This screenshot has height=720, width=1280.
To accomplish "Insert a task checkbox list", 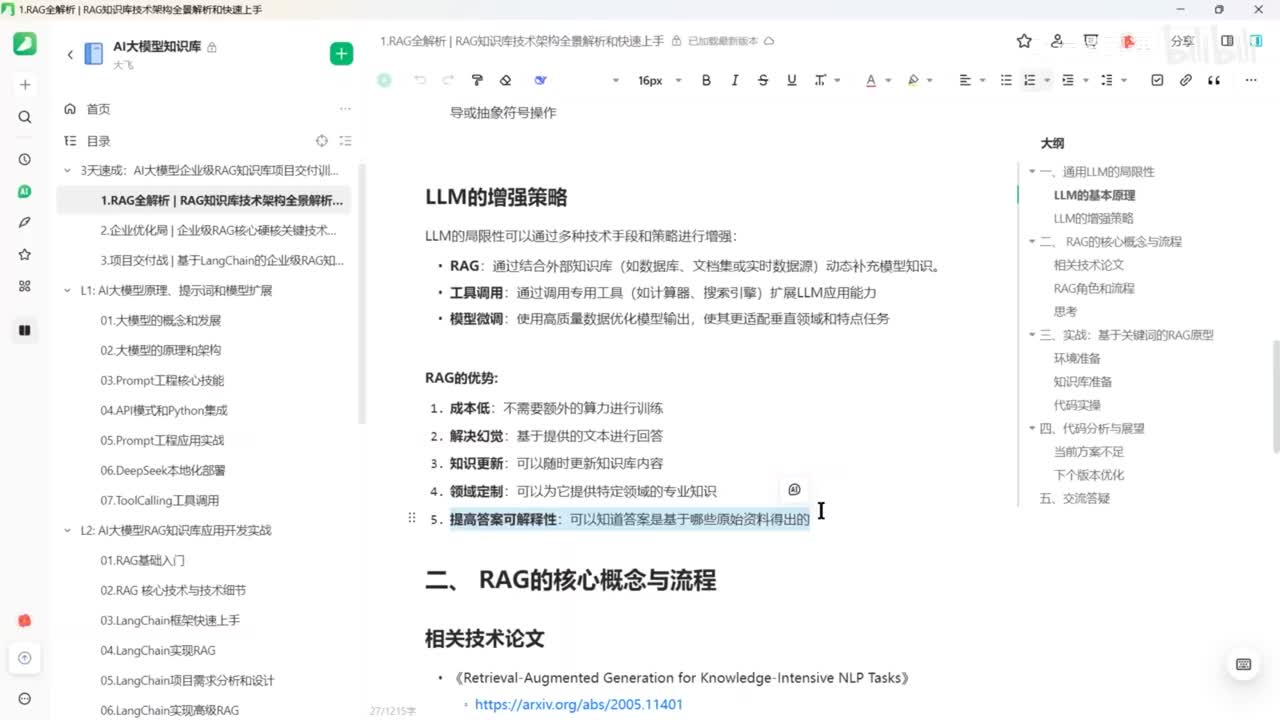I will click(1157, 80).
